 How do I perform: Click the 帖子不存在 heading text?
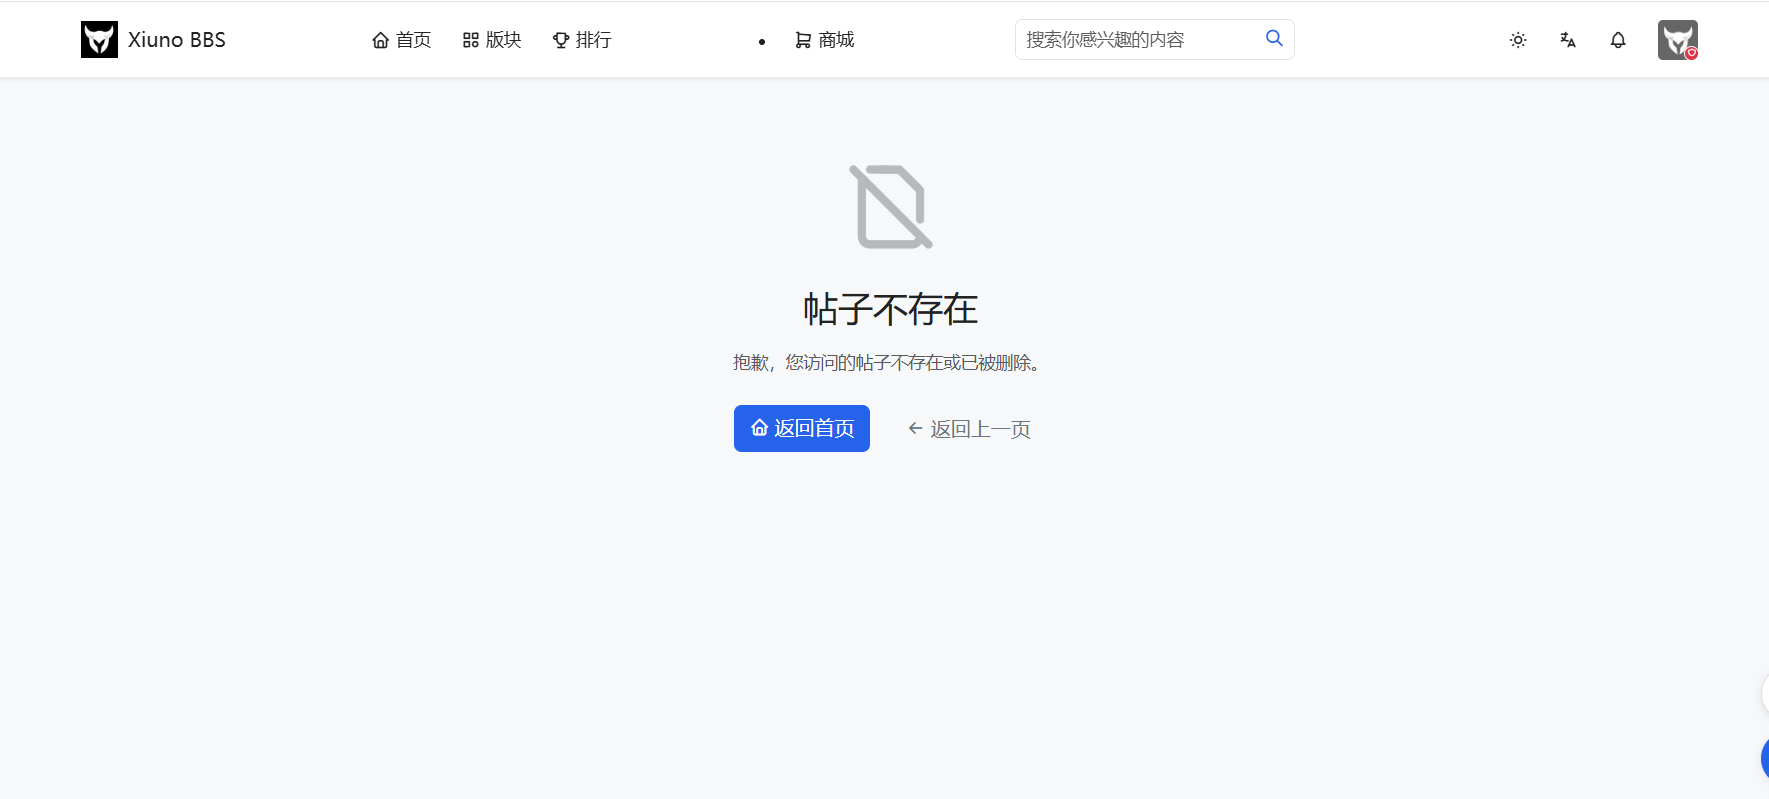tap(891, 309)
